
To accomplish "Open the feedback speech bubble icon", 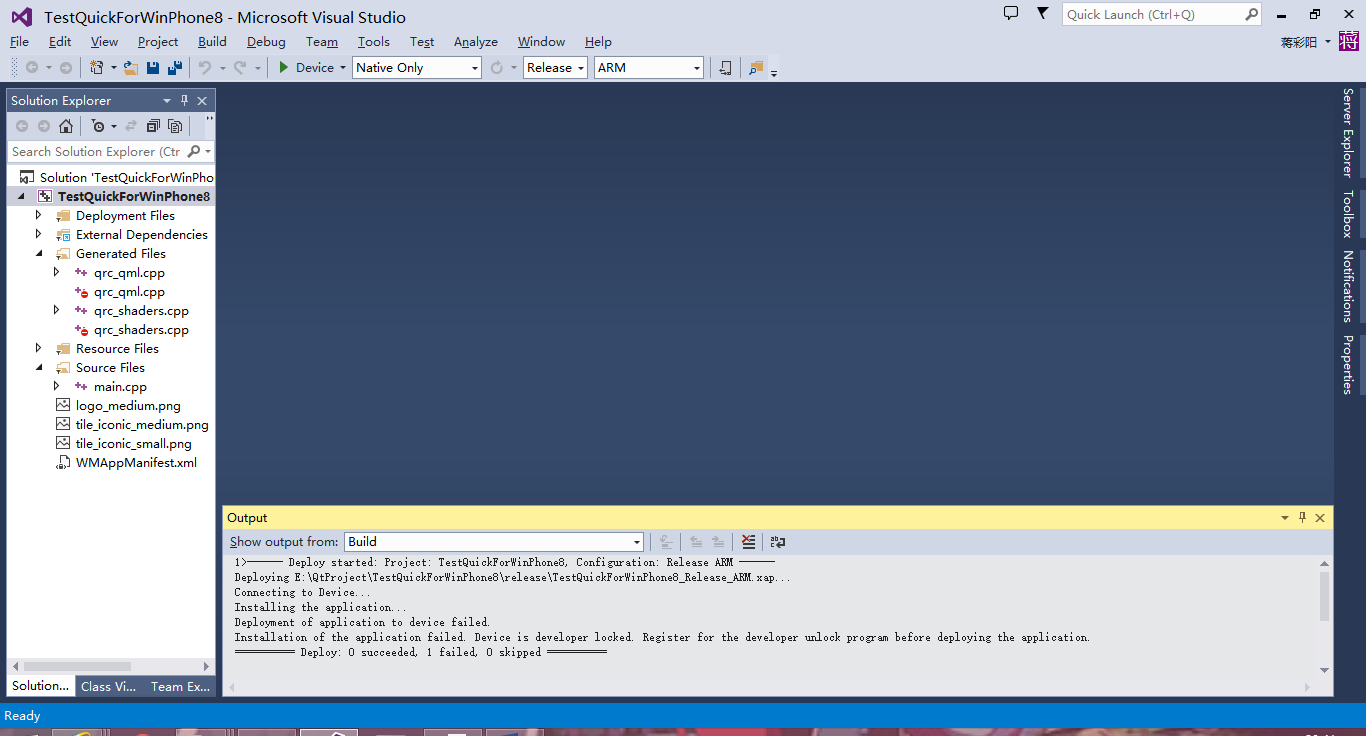I will click(x=1011, y=14).
